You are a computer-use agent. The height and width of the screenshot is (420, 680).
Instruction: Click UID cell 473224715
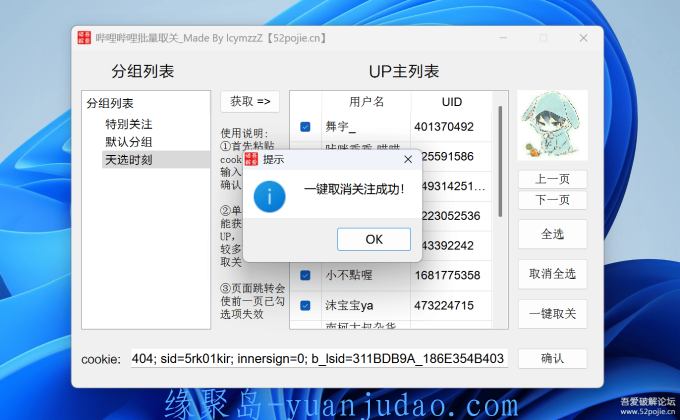pyautogui.click(x=444, y=305)
